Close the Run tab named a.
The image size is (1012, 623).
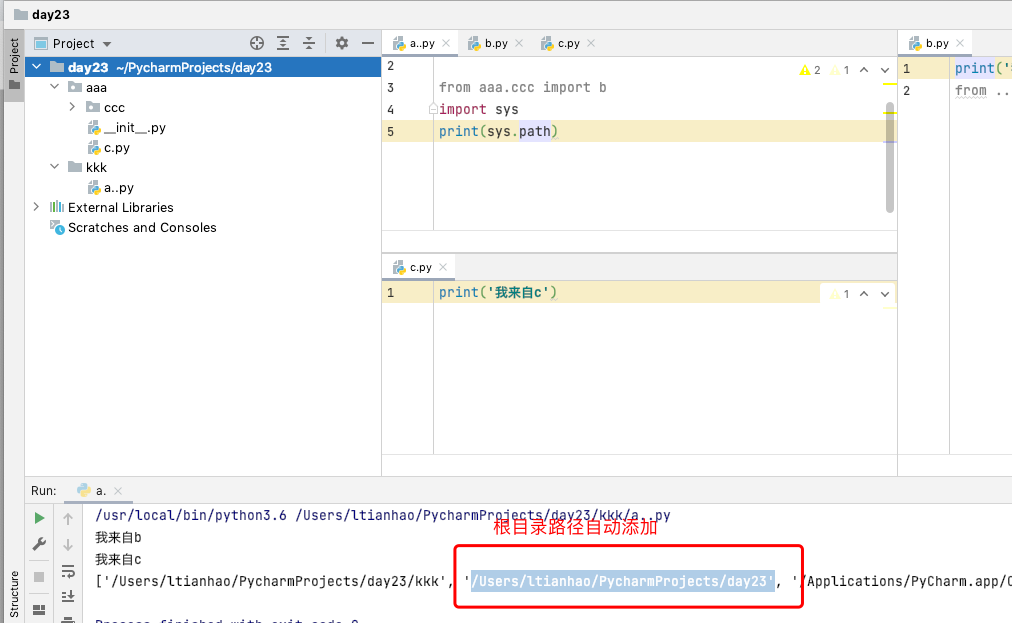tap(118, 491)
